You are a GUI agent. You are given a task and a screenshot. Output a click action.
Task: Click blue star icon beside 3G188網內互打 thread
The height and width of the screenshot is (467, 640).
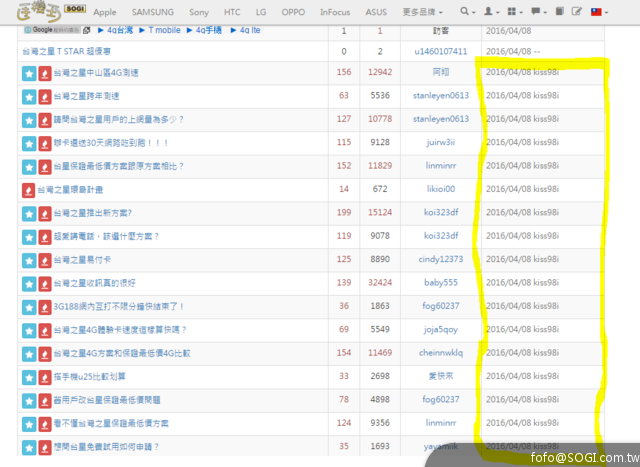point(28,306)
